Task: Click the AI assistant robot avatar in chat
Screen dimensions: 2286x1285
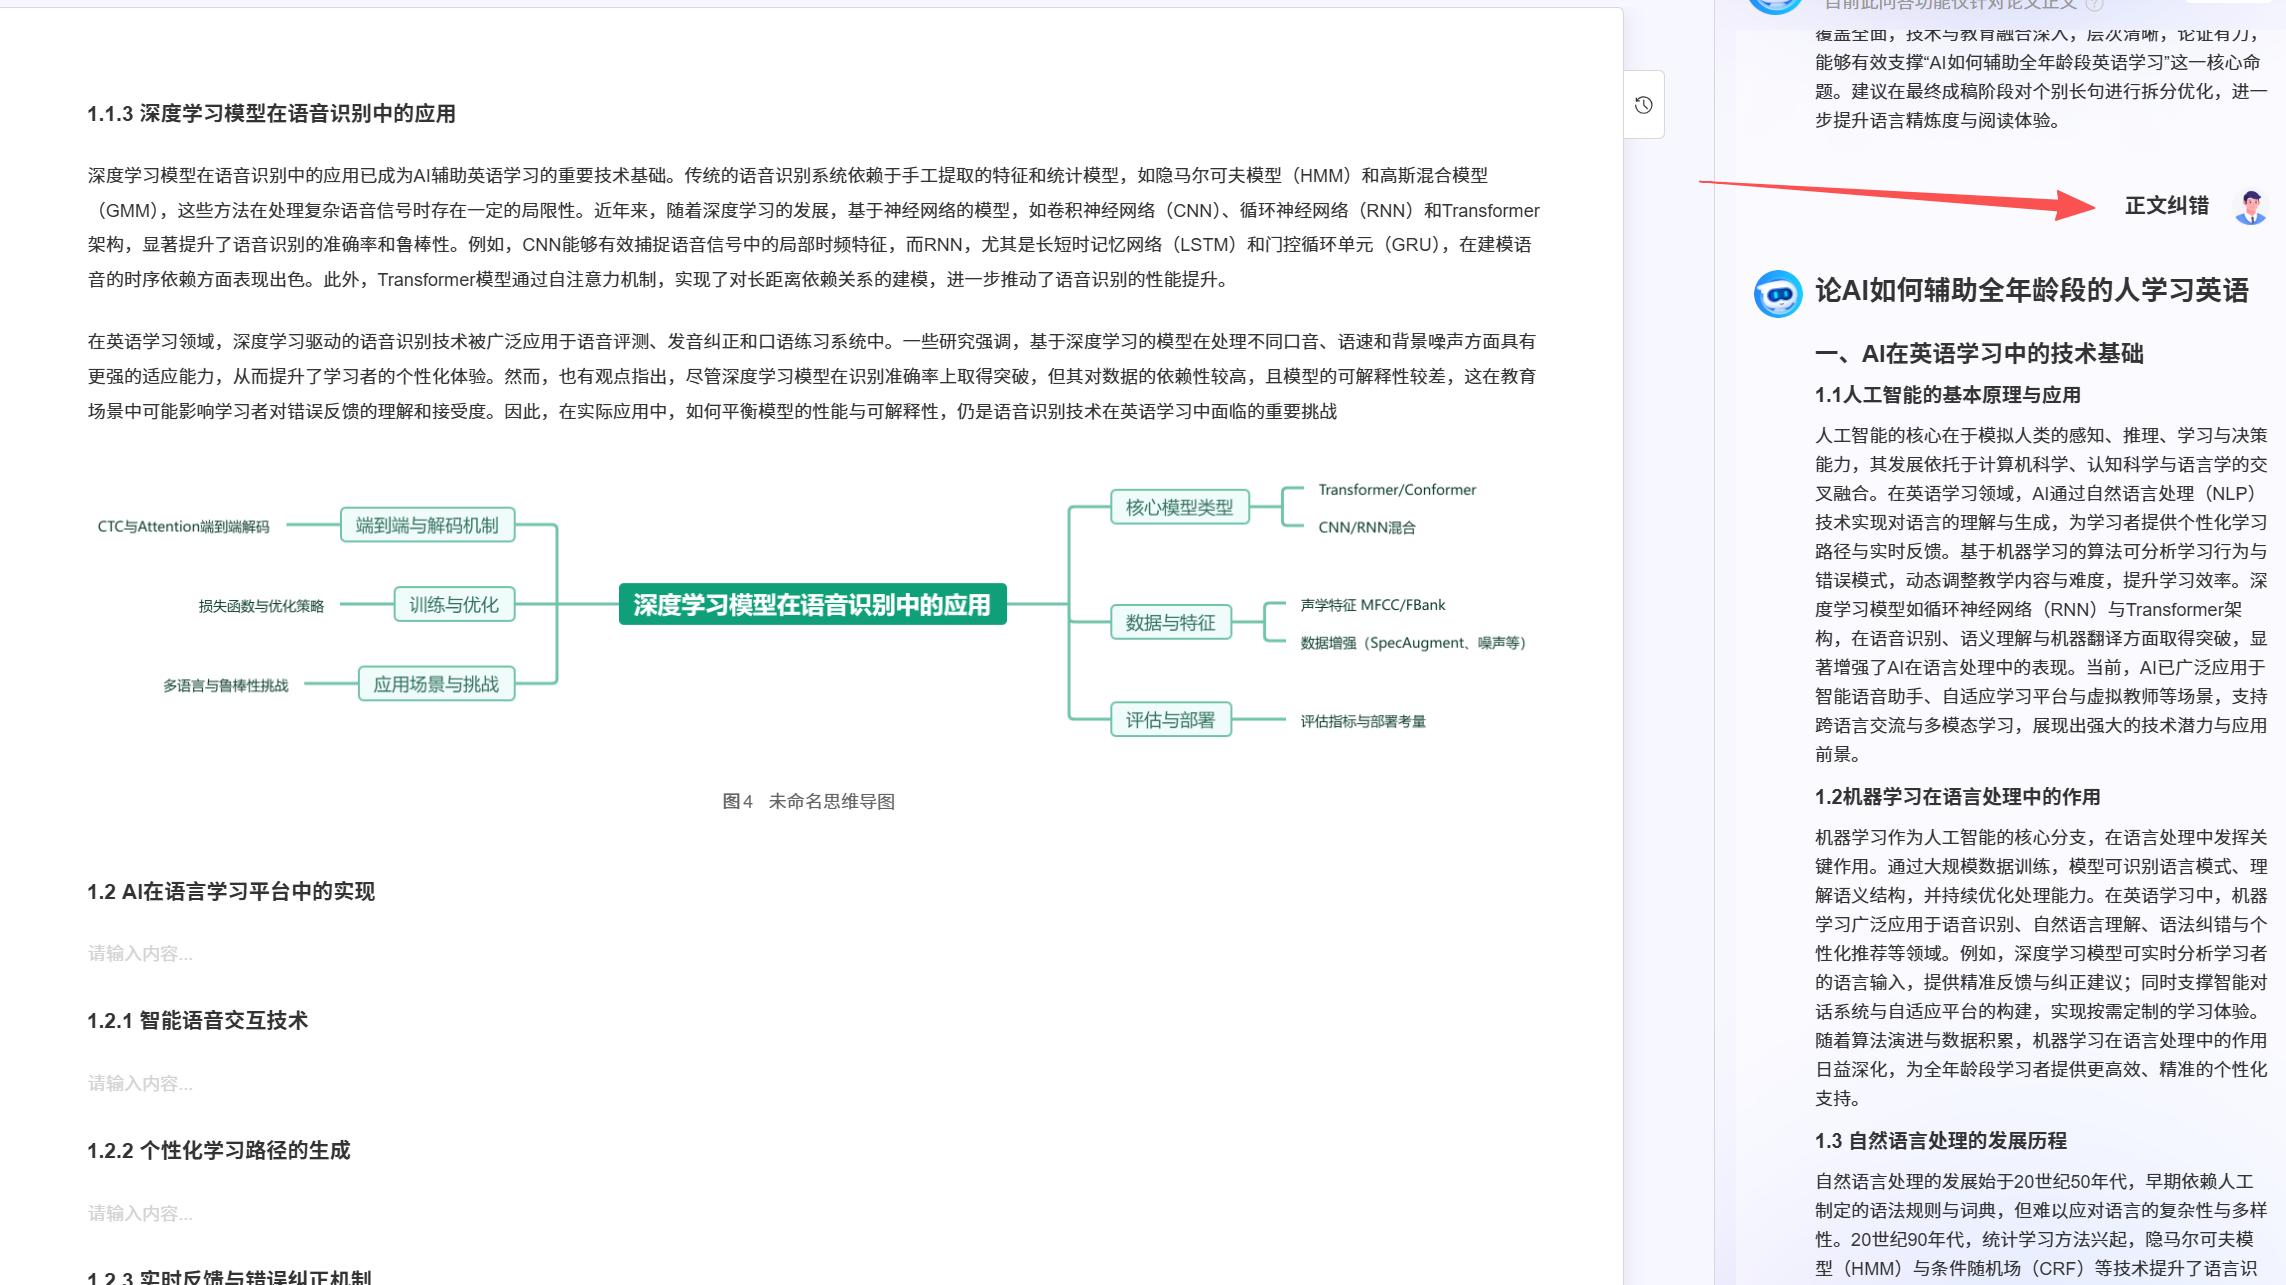Action: (x=1775, y=4)
